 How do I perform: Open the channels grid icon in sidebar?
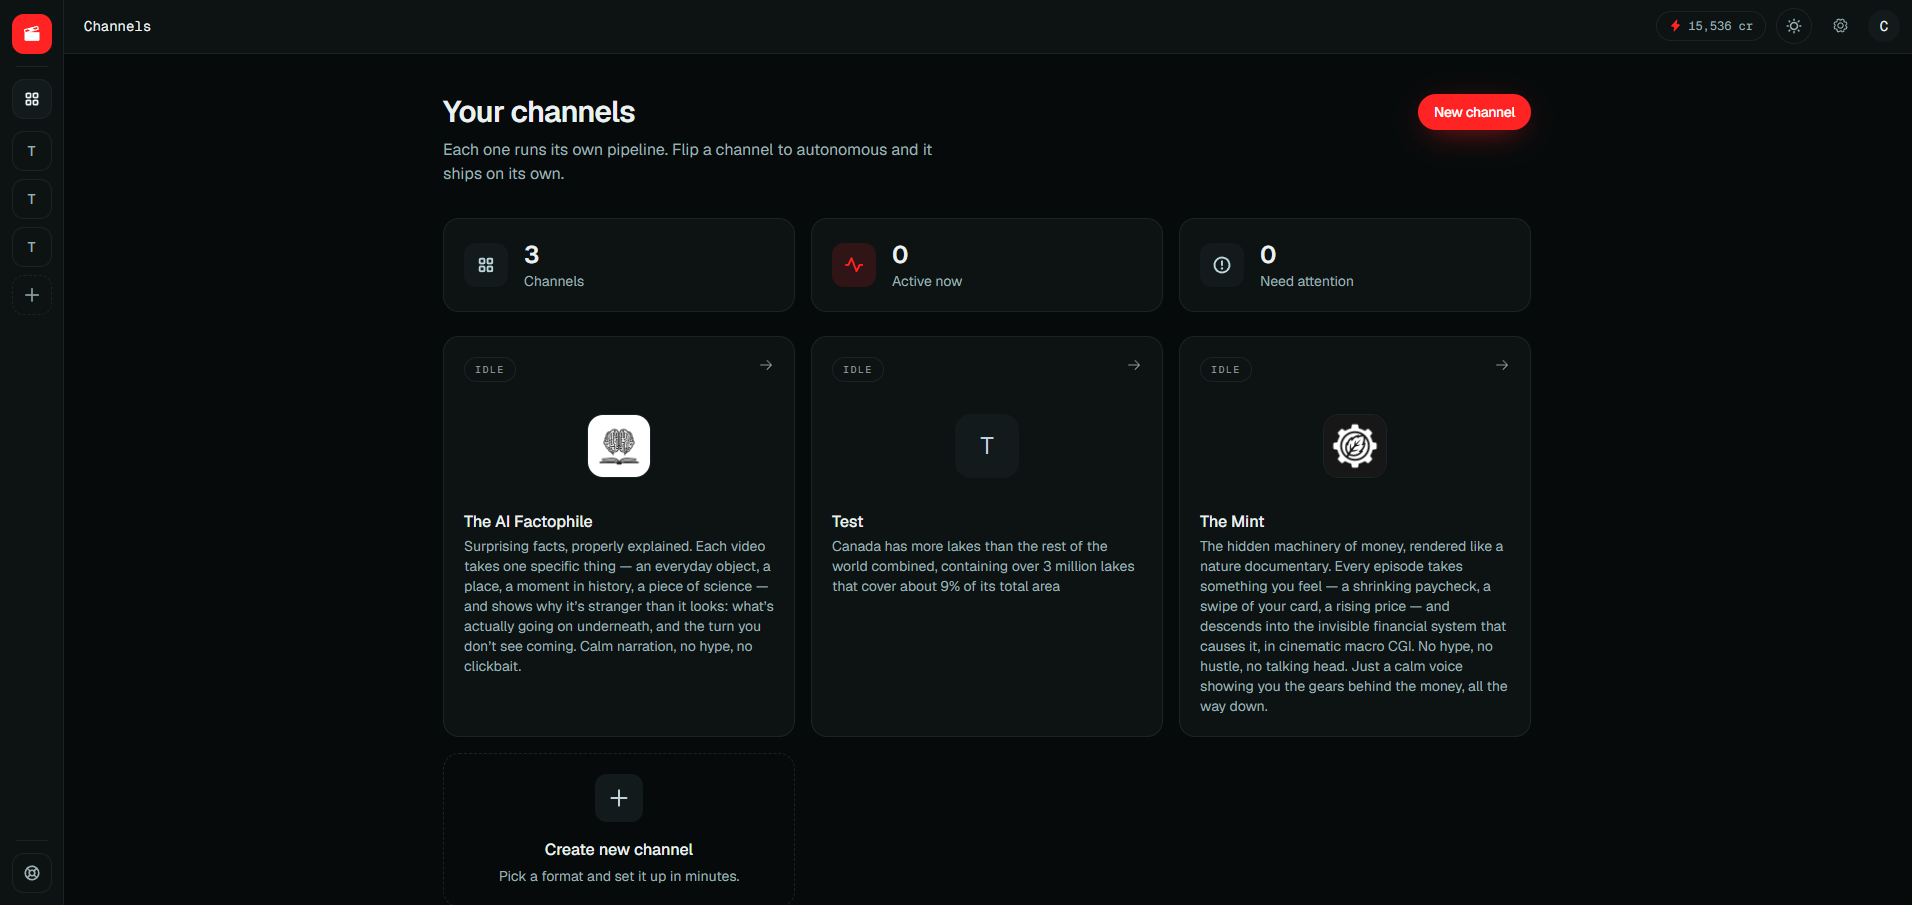(x=32, y=99)
